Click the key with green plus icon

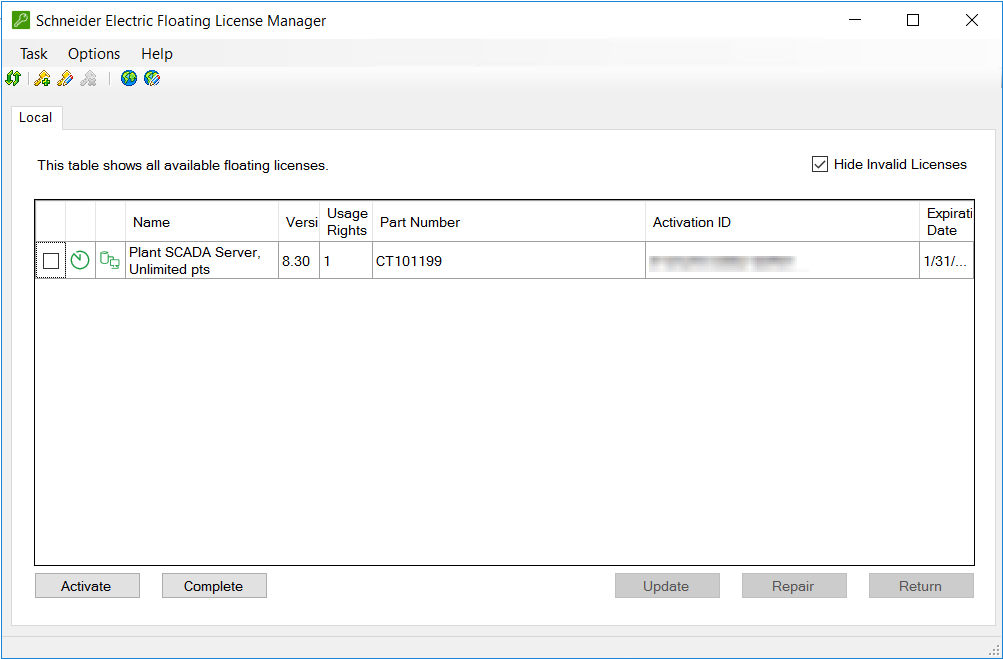(42, 79)
